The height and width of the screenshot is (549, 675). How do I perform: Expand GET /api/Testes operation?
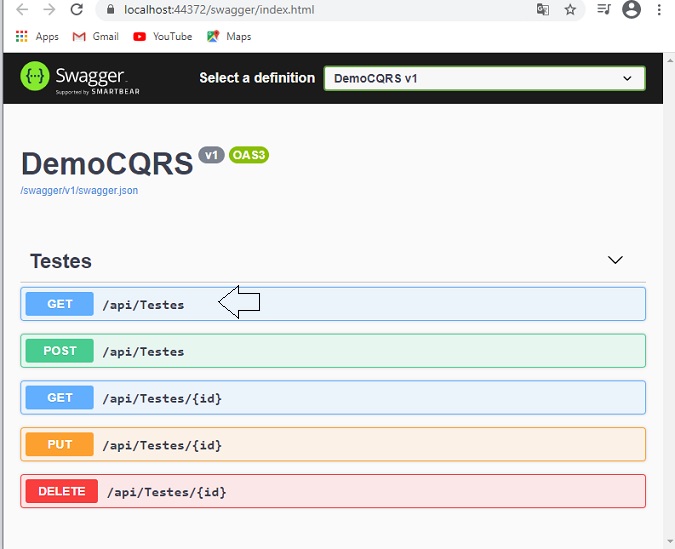(333, 304)
